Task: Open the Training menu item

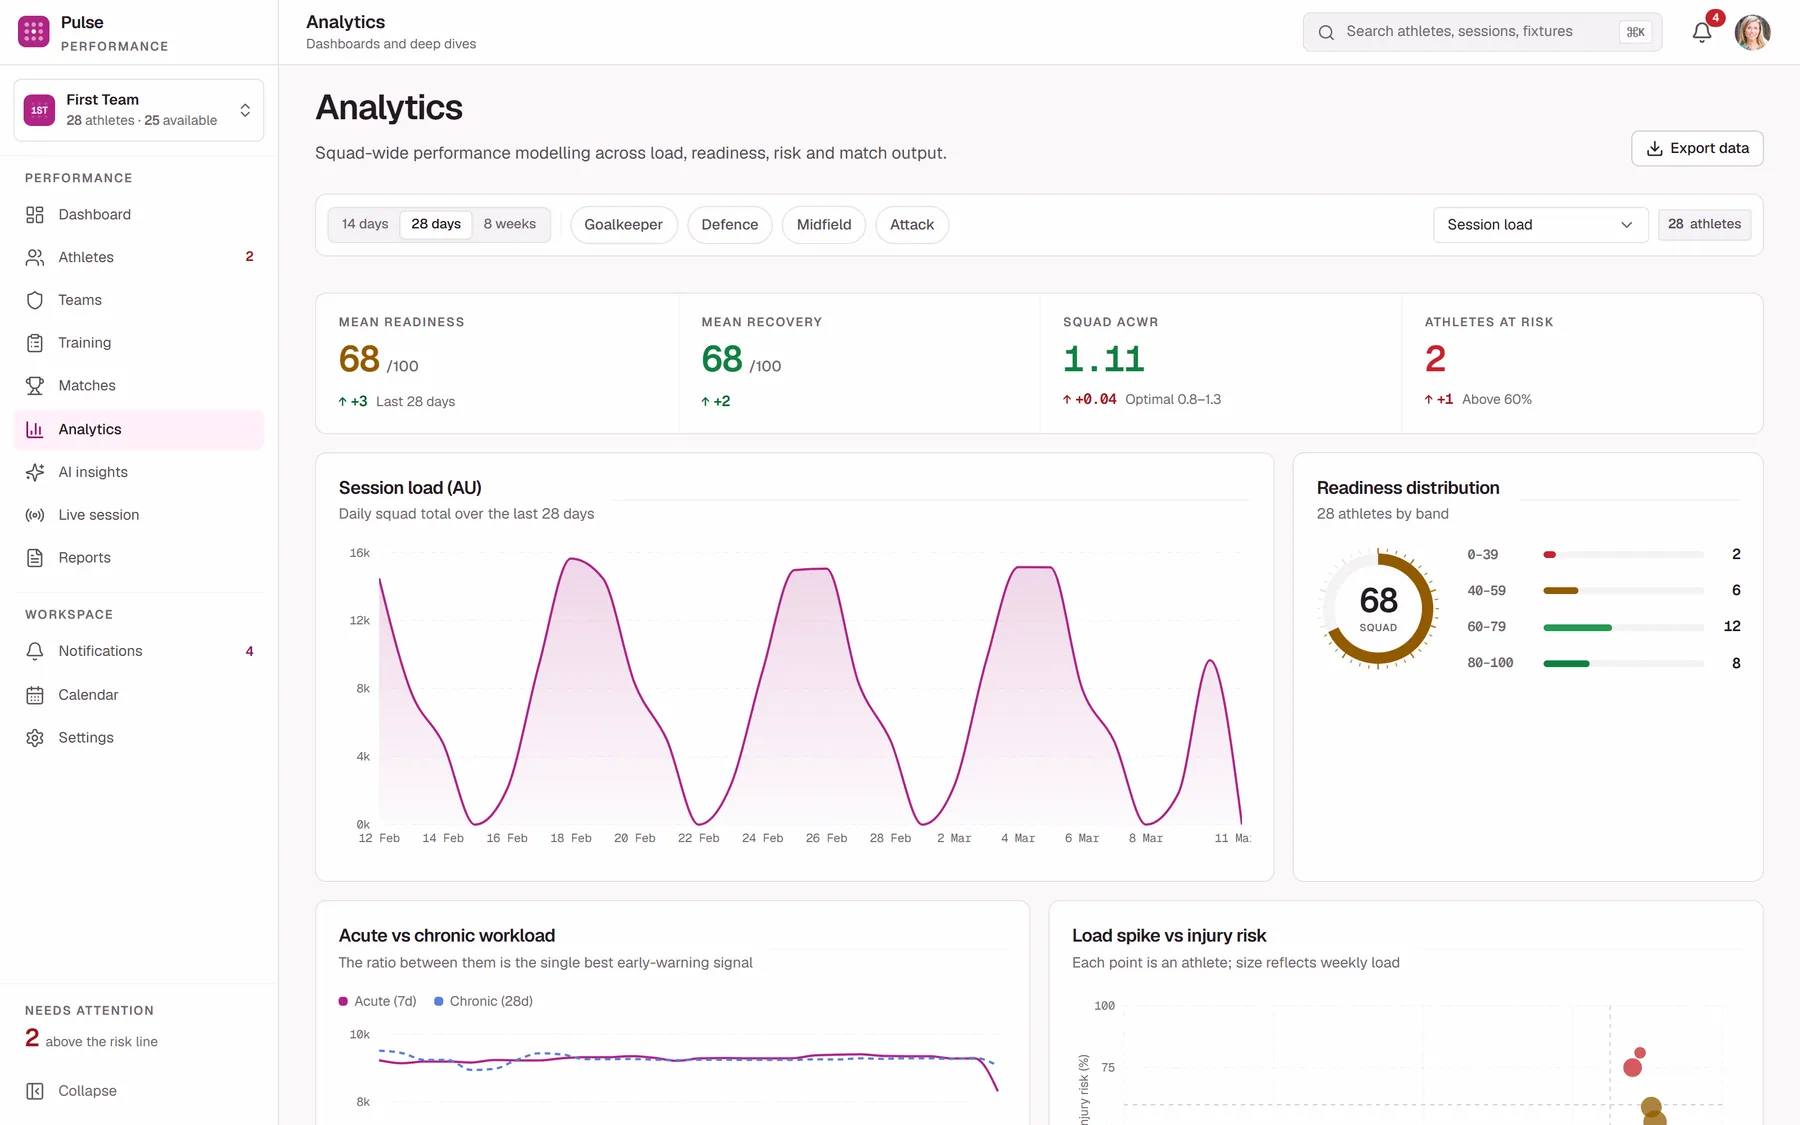Action: tap(139, 343)
